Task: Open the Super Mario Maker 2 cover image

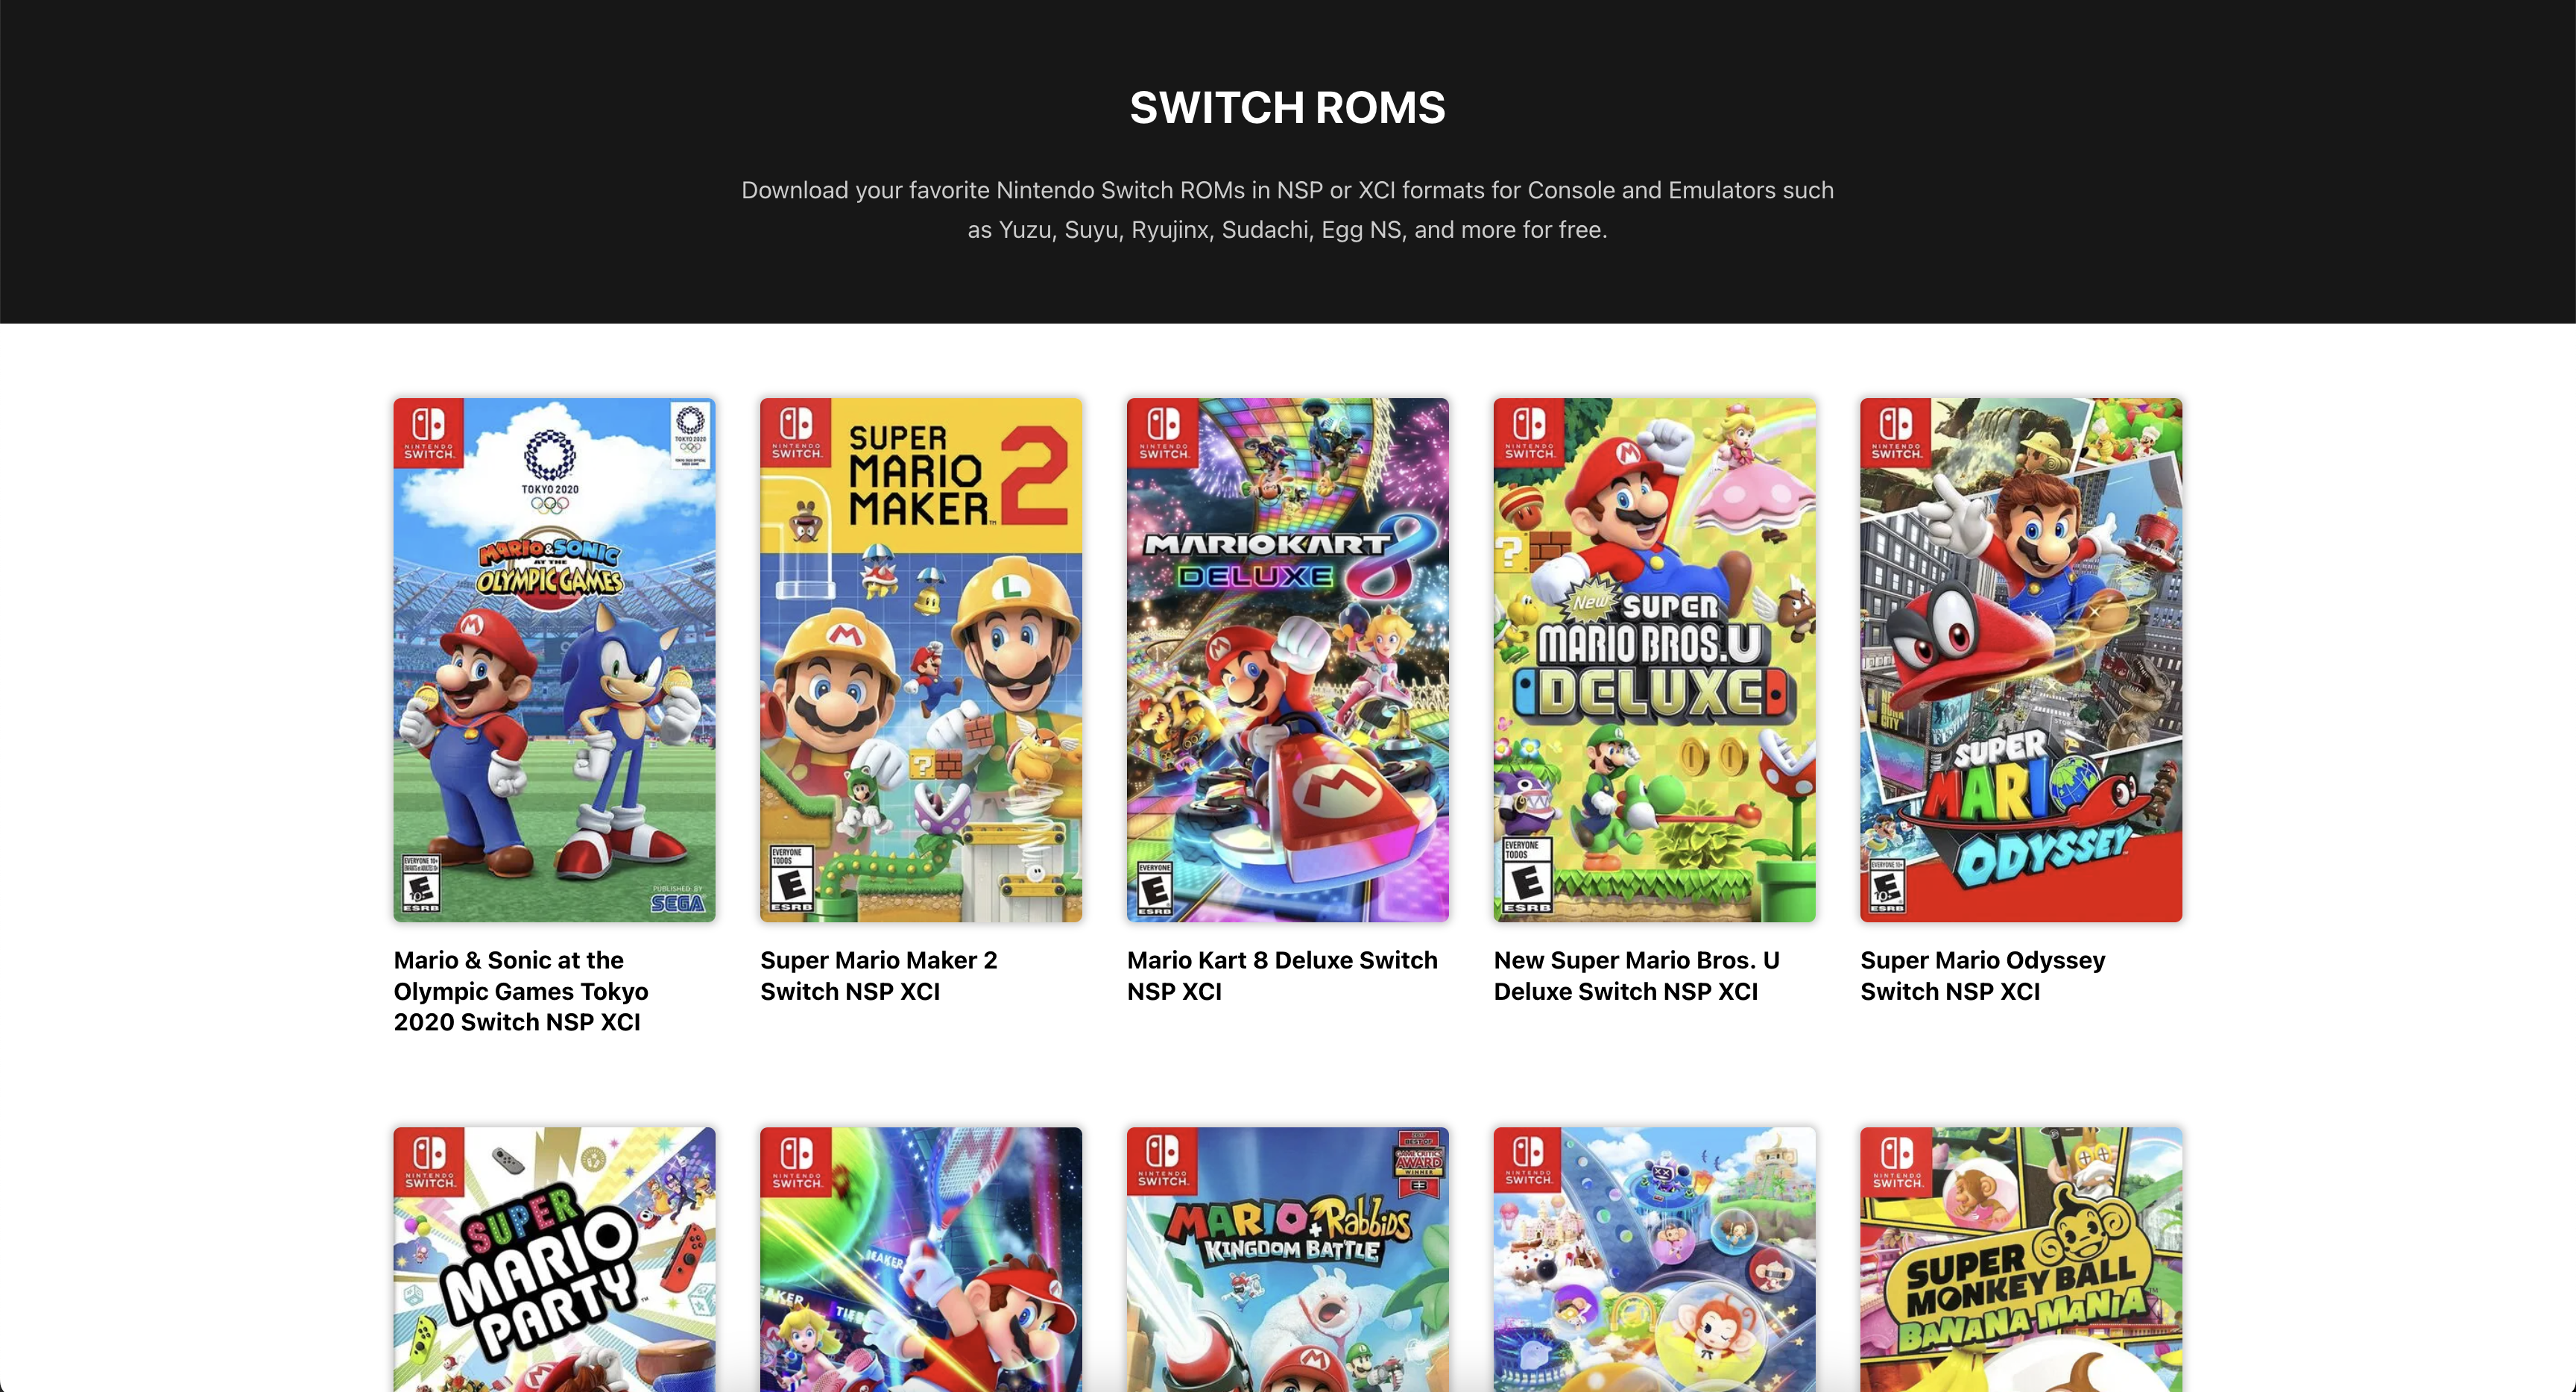Action: tap(921, 660)
